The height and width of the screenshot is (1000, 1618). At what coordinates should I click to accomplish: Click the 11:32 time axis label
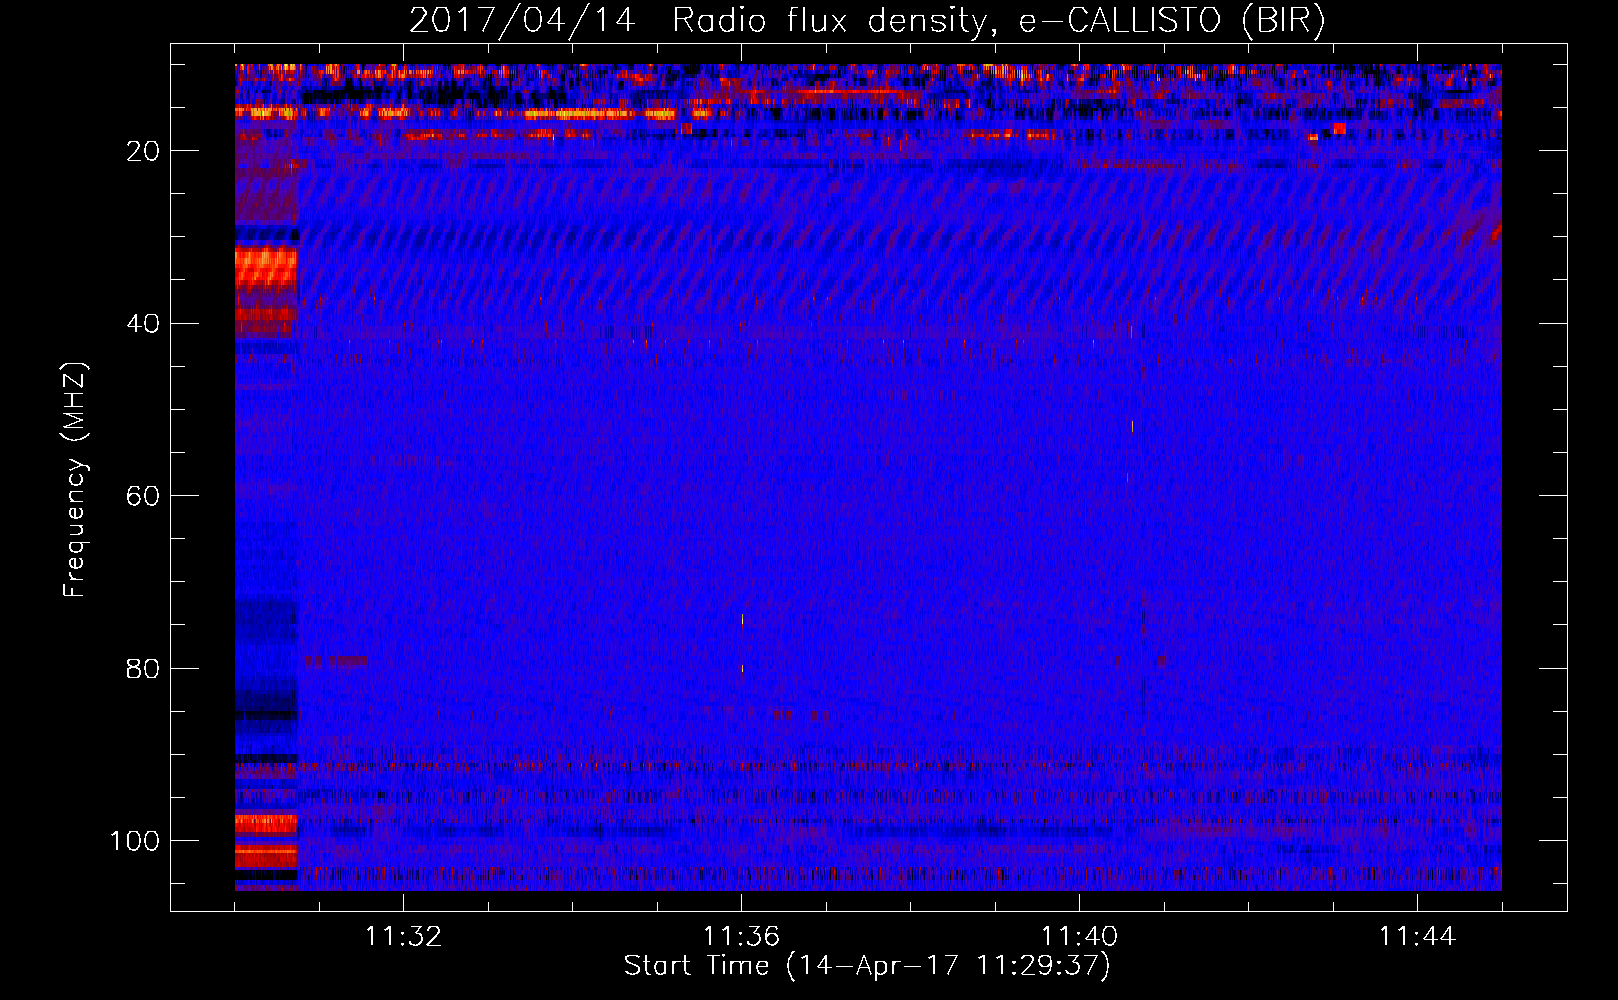tap(403, 937)
